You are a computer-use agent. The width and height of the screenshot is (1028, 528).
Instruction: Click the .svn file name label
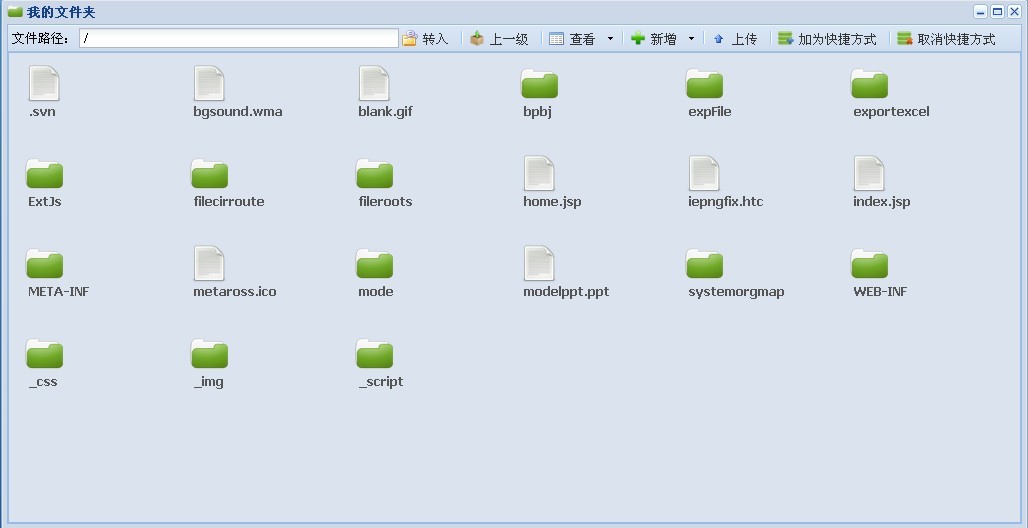click(42, 112)
